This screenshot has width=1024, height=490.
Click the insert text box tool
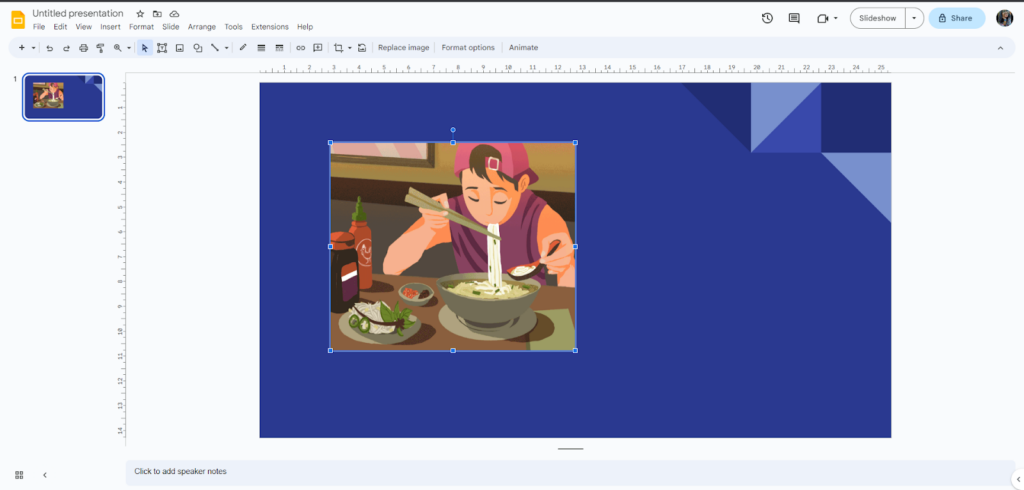(162, 48)
